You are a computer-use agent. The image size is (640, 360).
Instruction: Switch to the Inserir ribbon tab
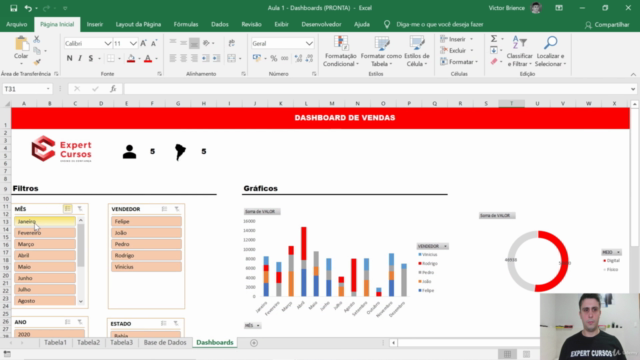pyautogui.click(x=95, y=24)
